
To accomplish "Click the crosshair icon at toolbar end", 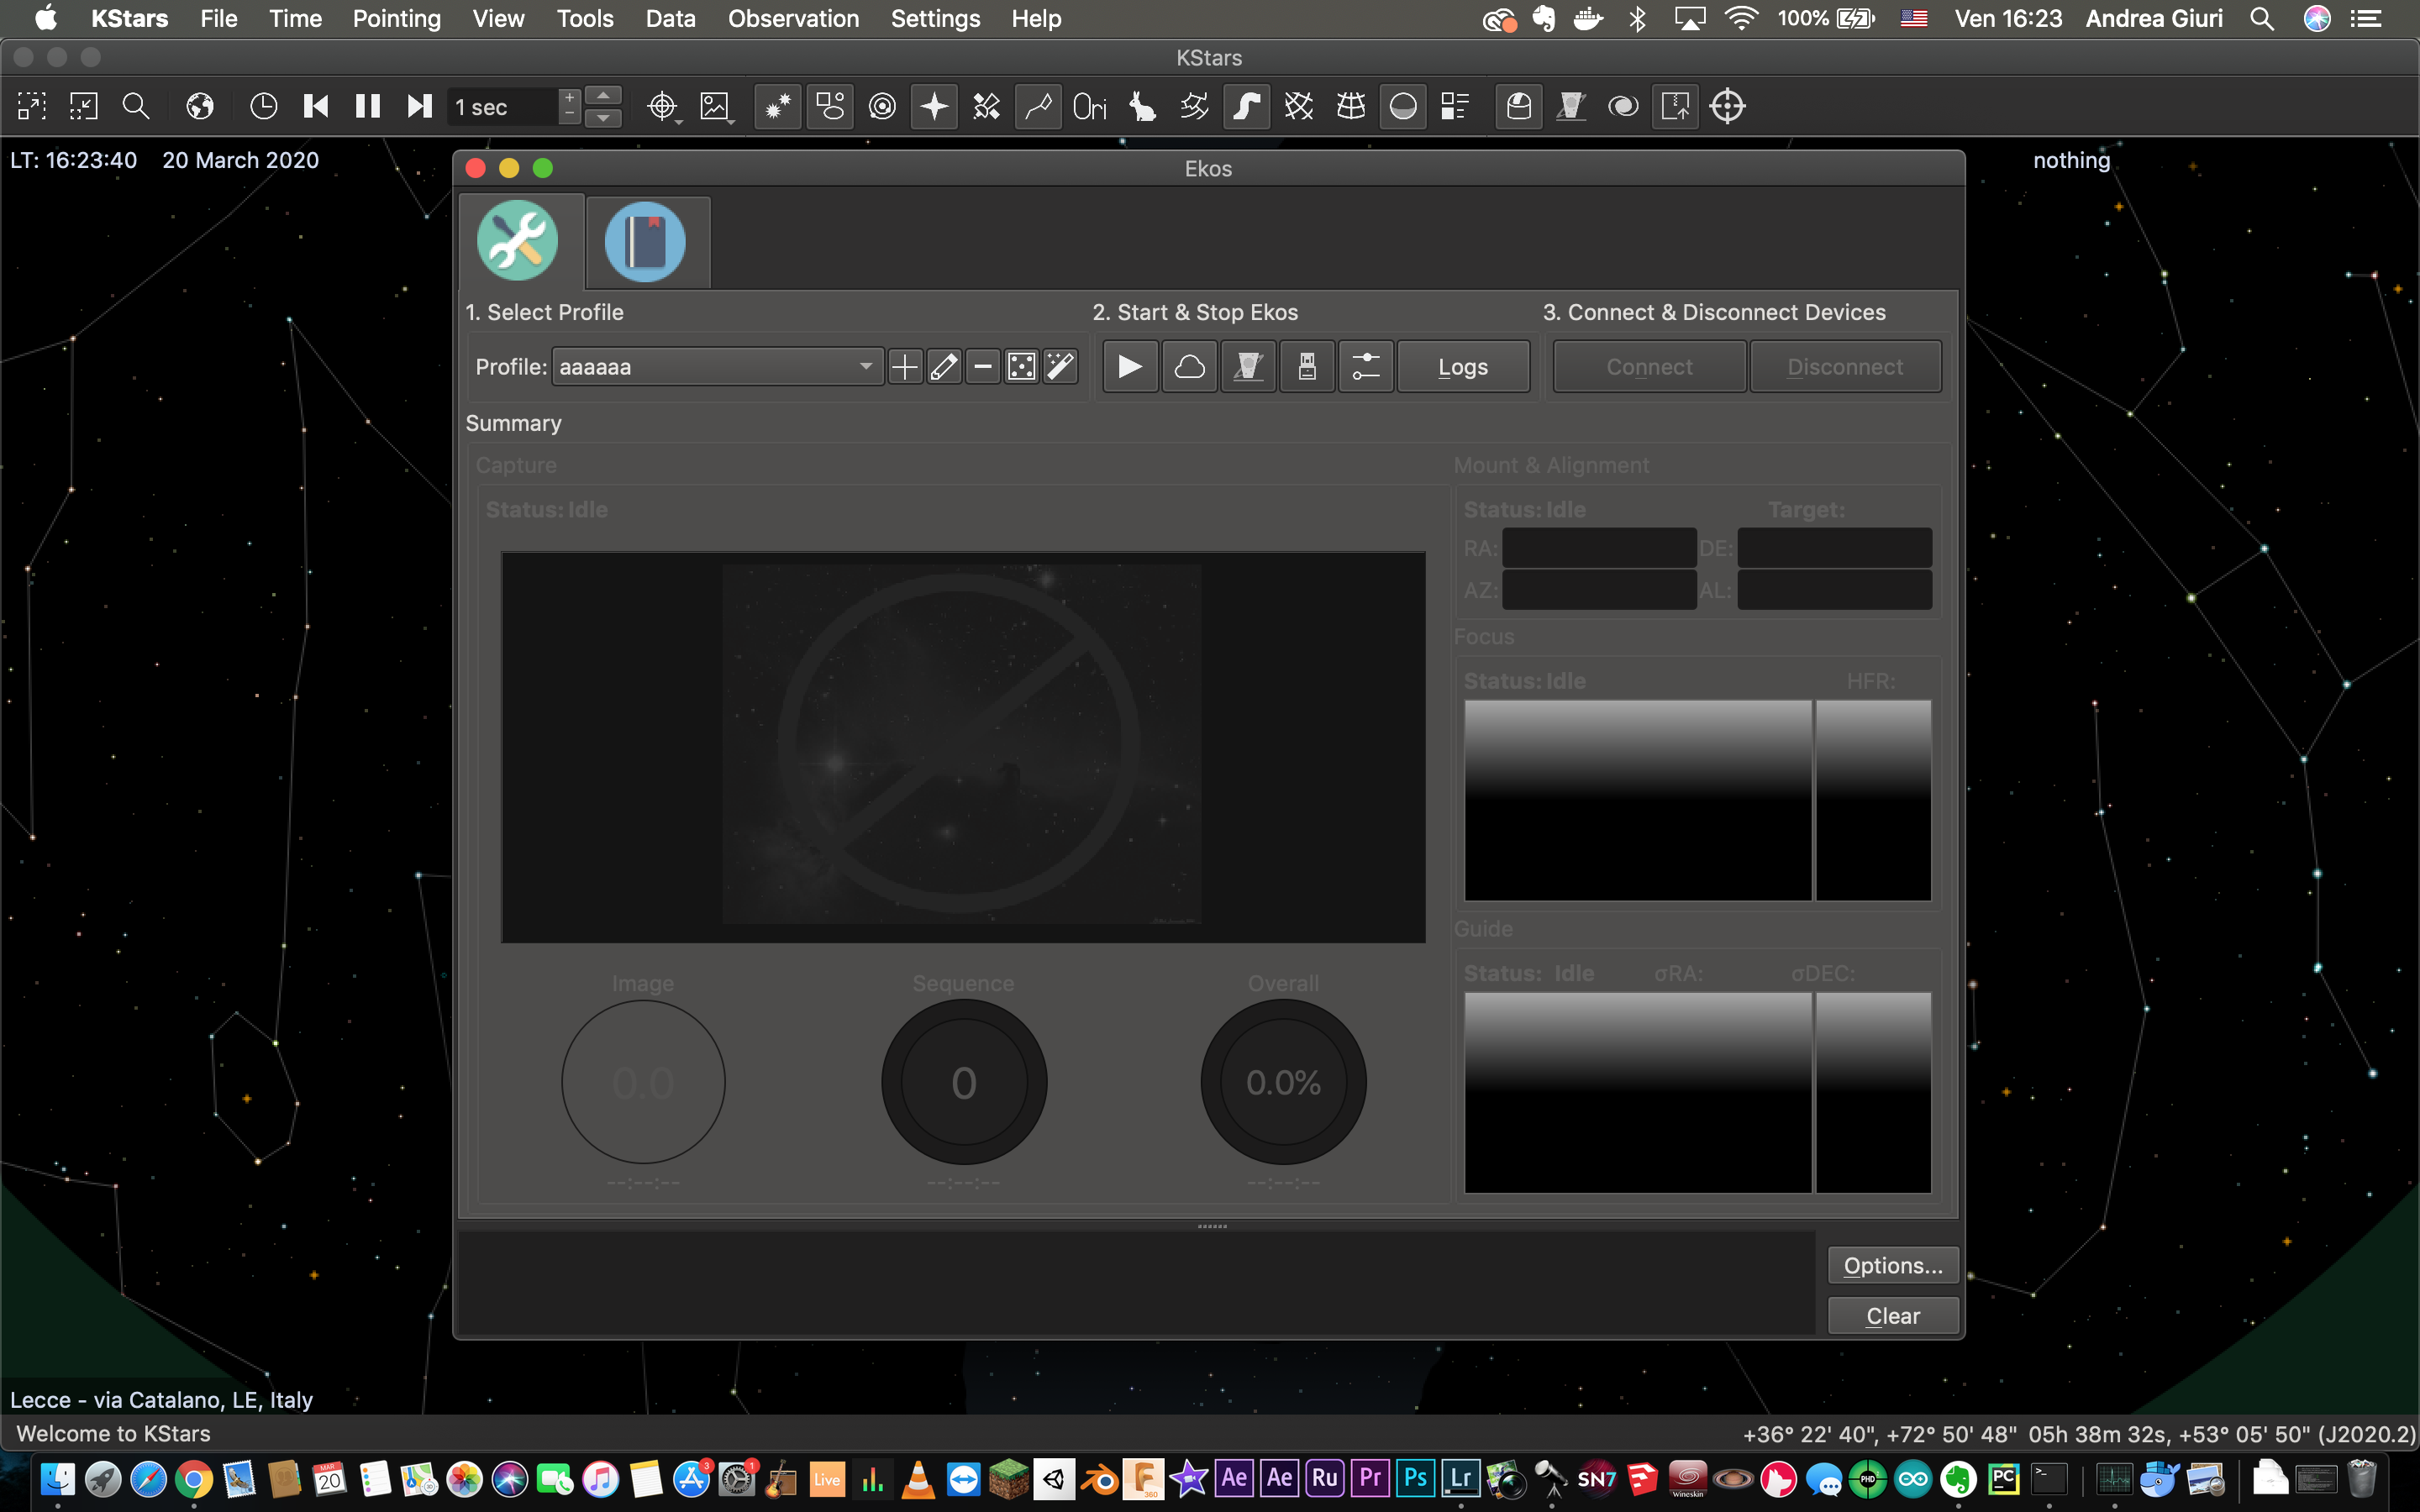I will [1727, 106].
